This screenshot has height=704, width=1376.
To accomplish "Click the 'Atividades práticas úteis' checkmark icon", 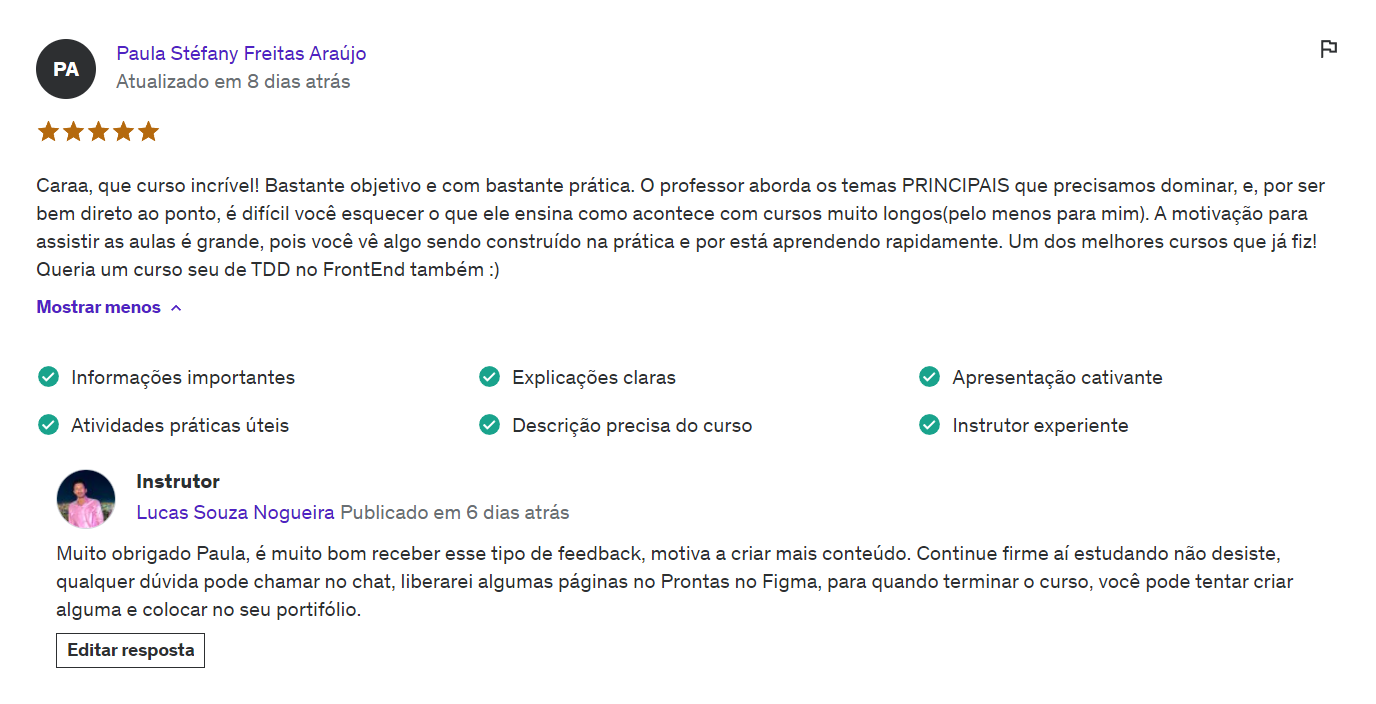I will coord(48,425).
